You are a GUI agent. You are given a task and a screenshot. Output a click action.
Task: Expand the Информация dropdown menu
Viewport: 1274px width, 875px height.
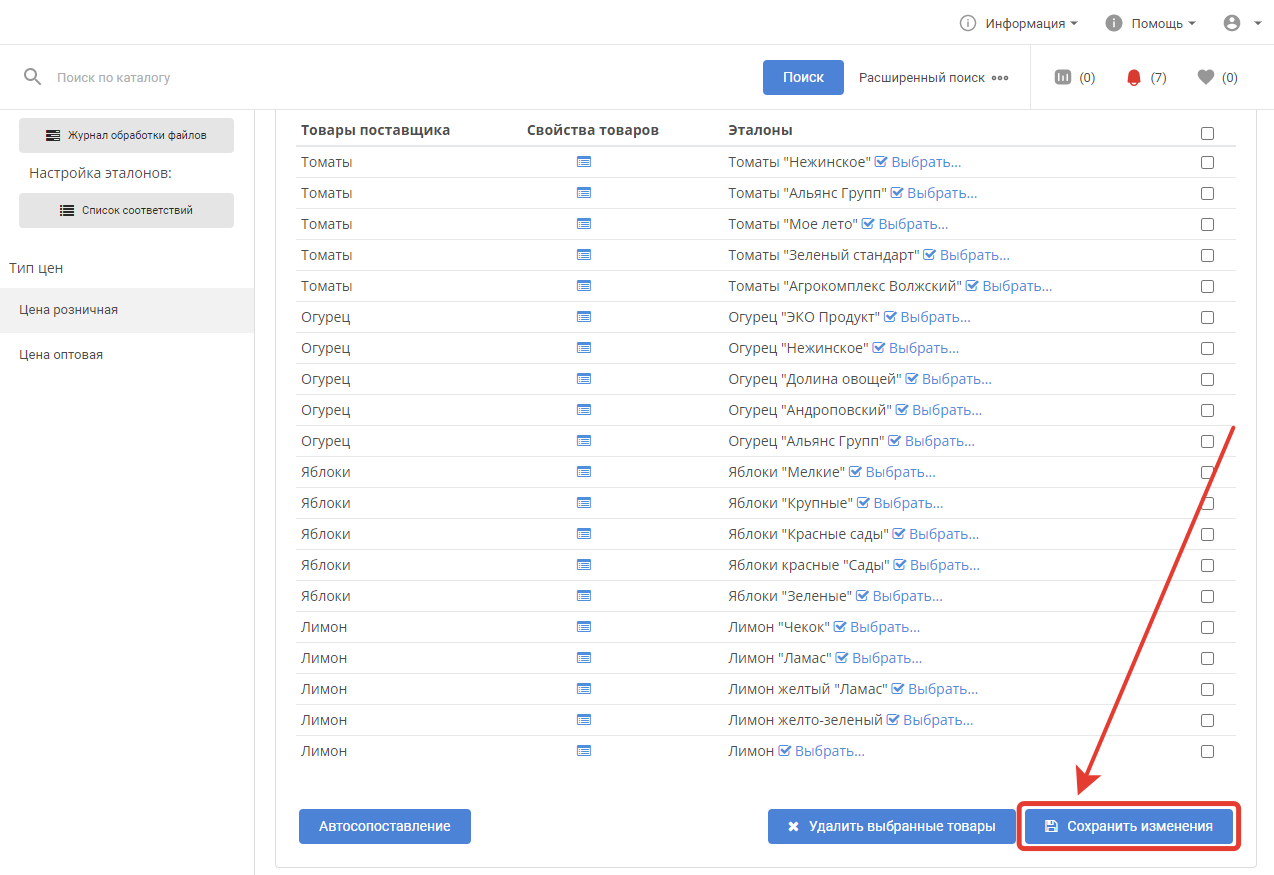click(1019, 23)
